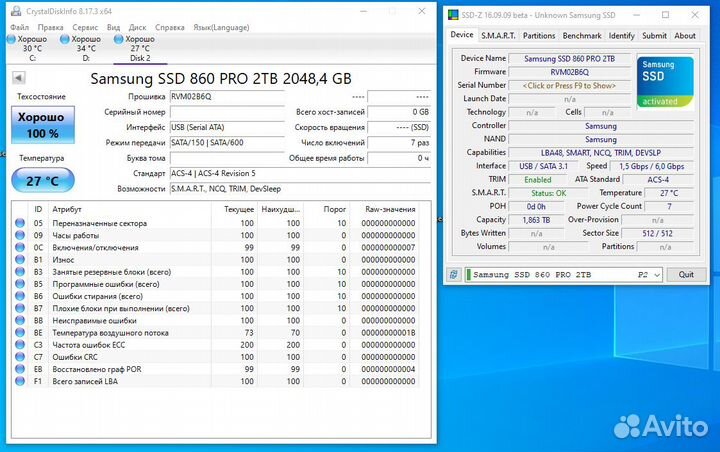Click the blue status icon for attribute BB
The height and width of the screenshot is (452, 720).
tap(20, 321)
